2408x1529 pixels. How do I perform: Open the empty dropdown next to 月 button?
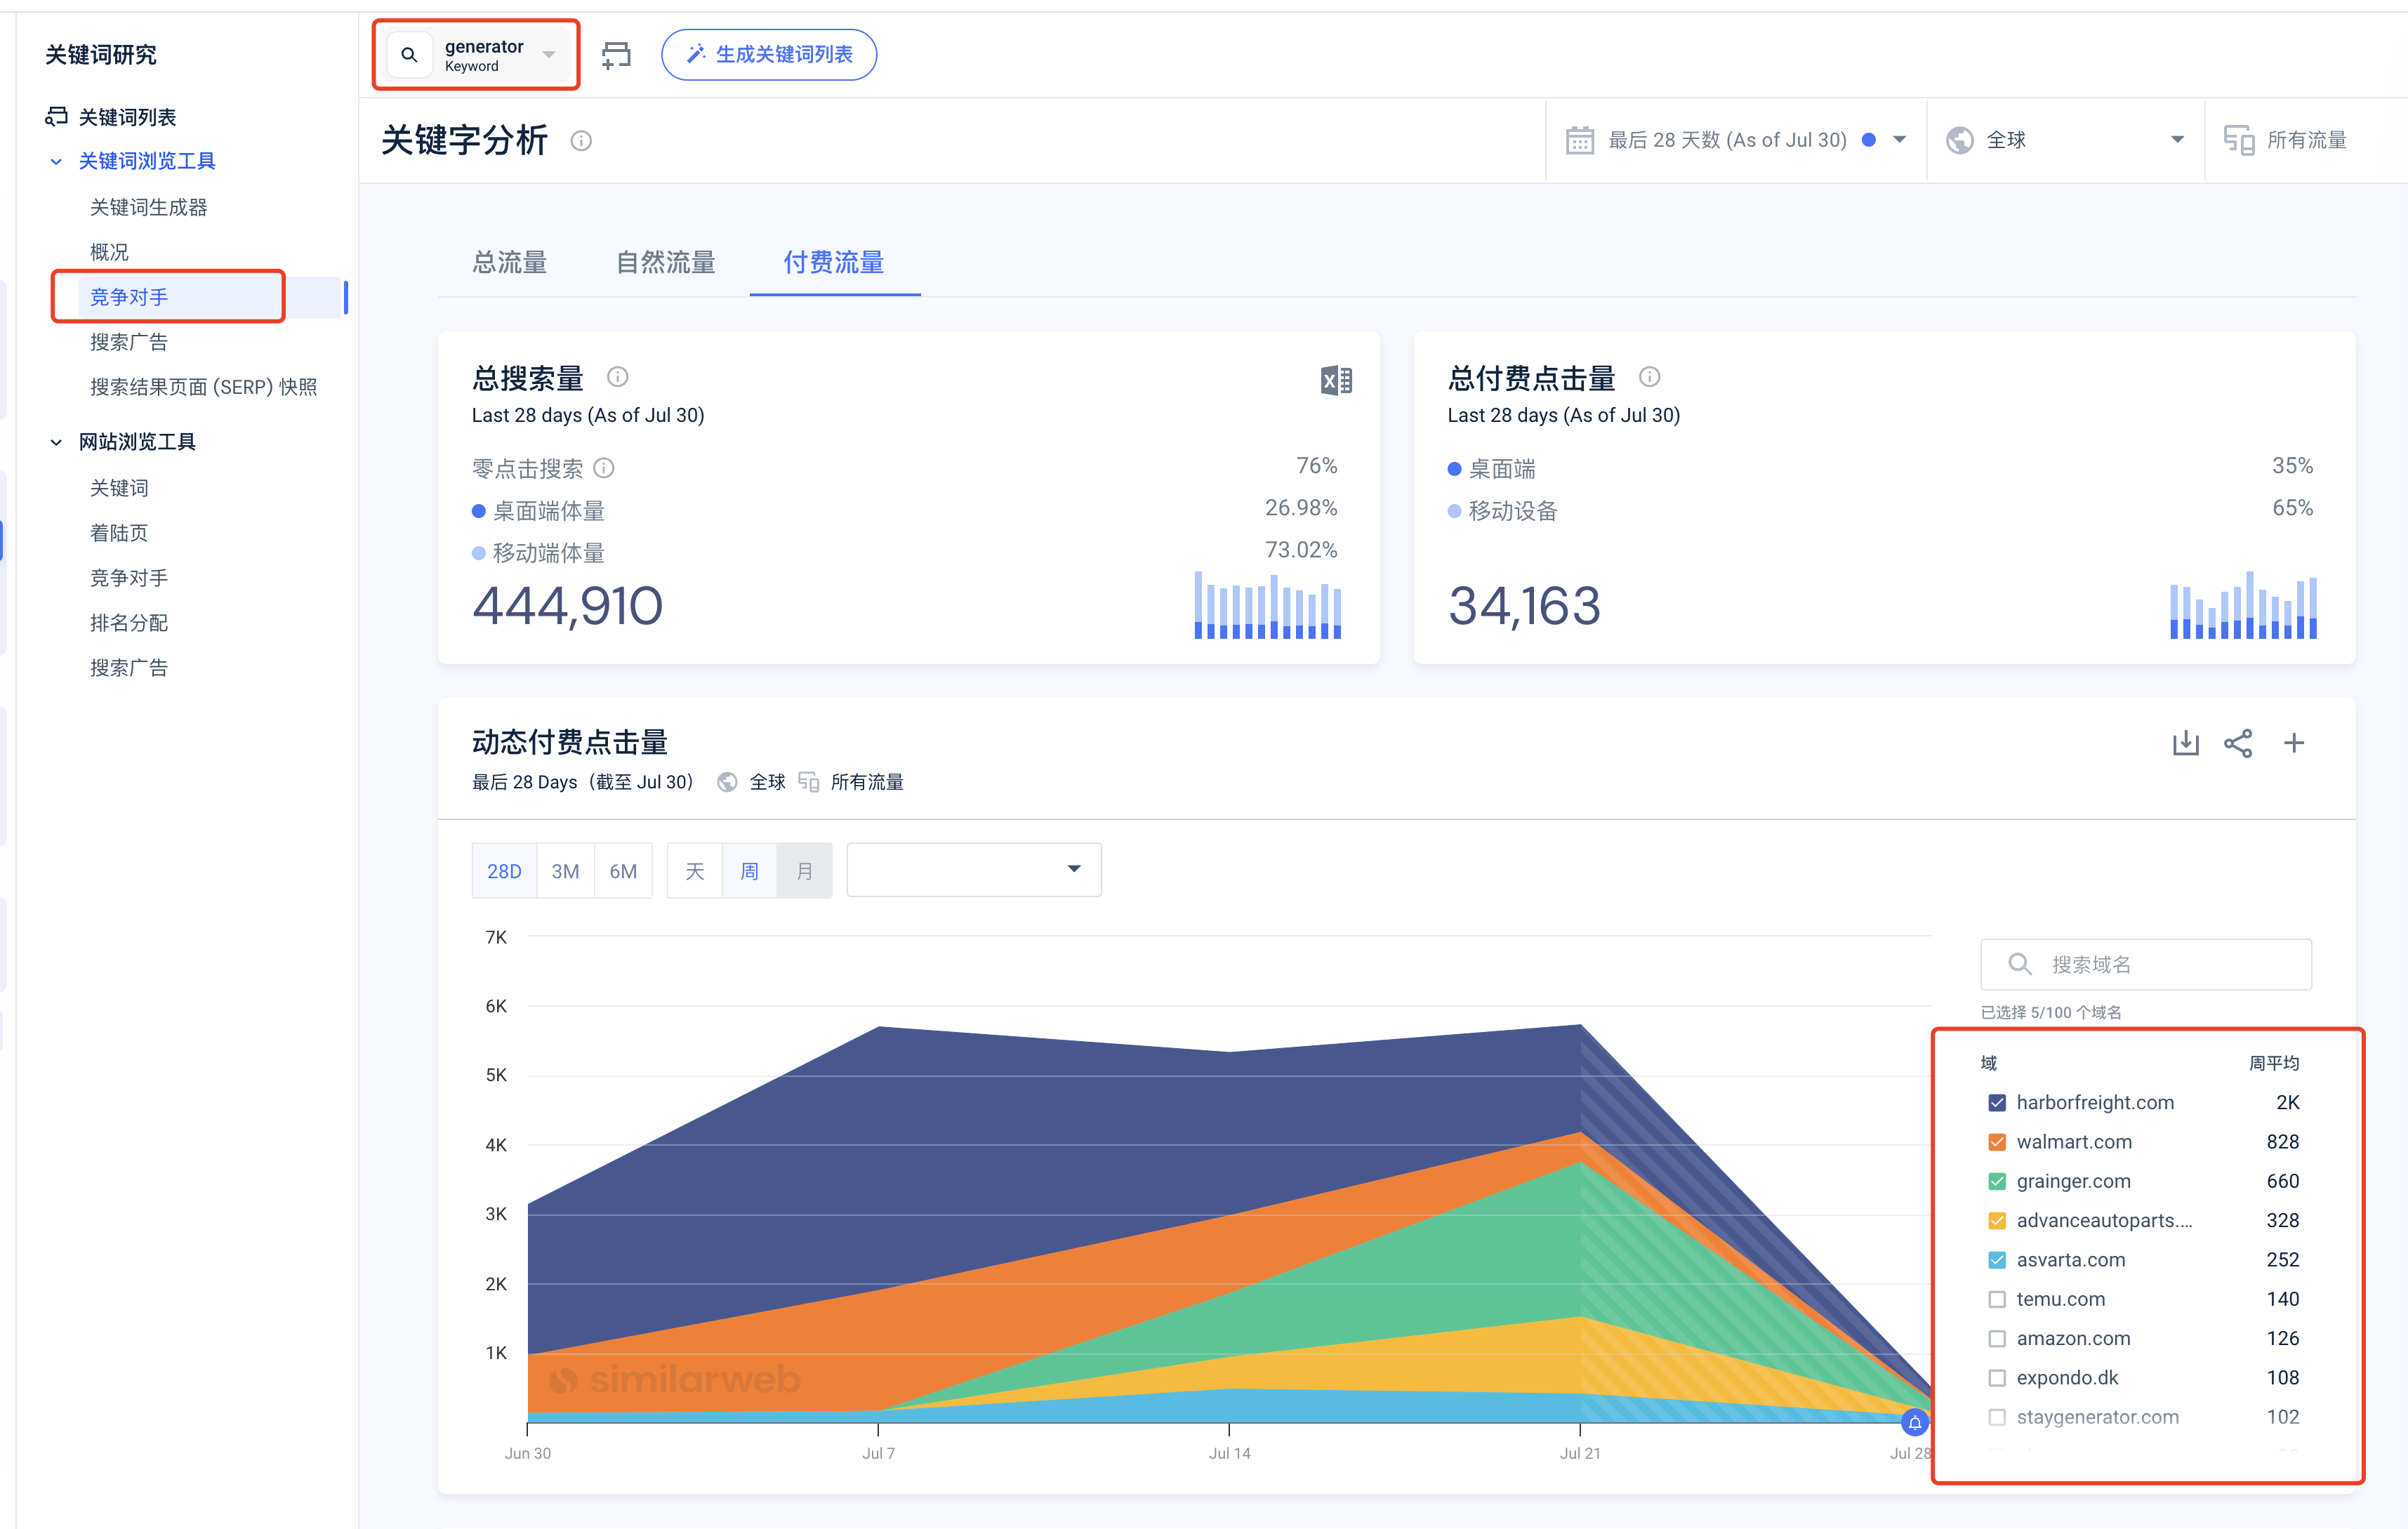point(974,870)
